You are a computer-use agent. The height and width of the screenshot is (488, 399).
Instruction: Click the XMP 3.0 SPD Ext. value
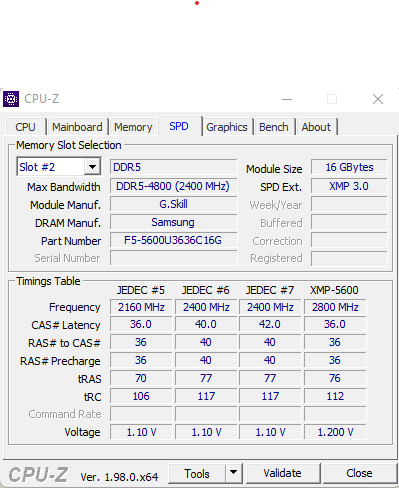pos(349,186)
